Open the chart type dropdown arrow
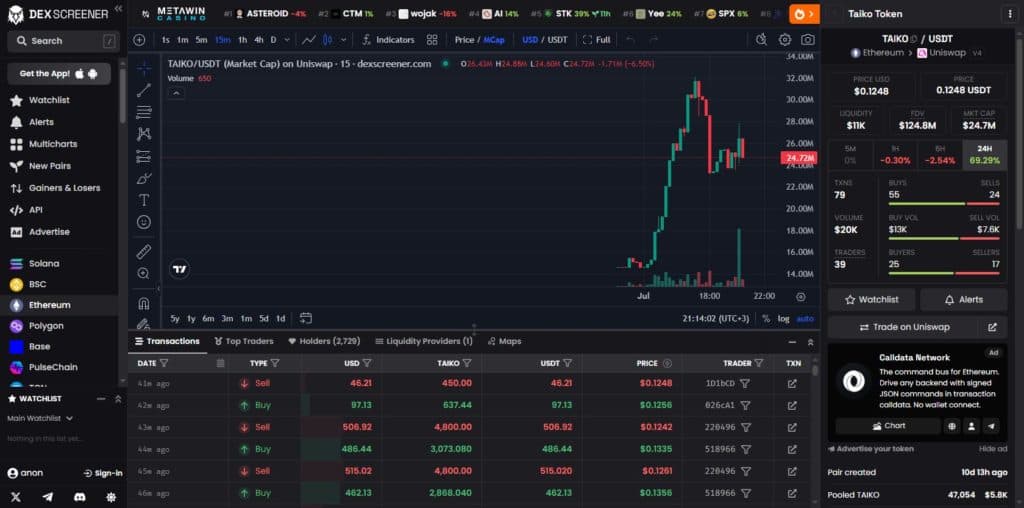This screenshot has height=508, width=1024. coord(344,40)
